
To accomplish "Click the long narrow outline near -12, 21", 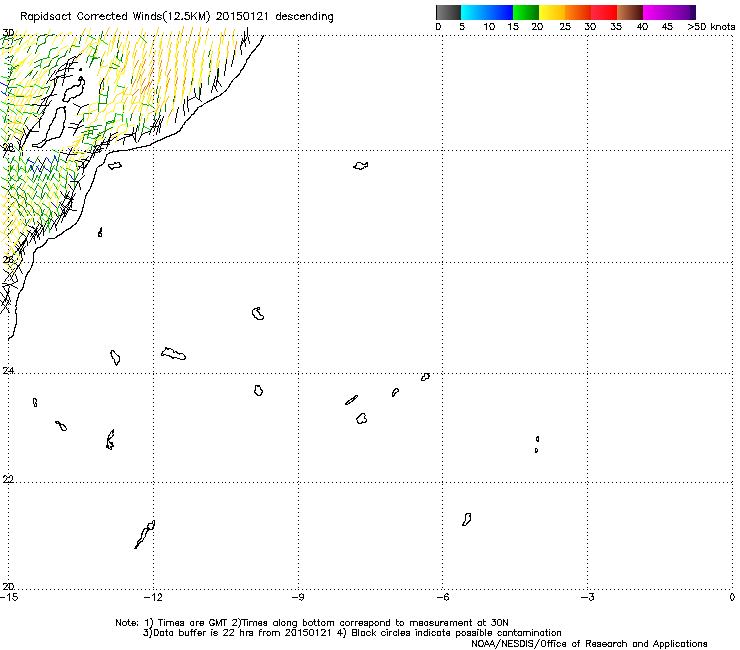I will 145,534.
